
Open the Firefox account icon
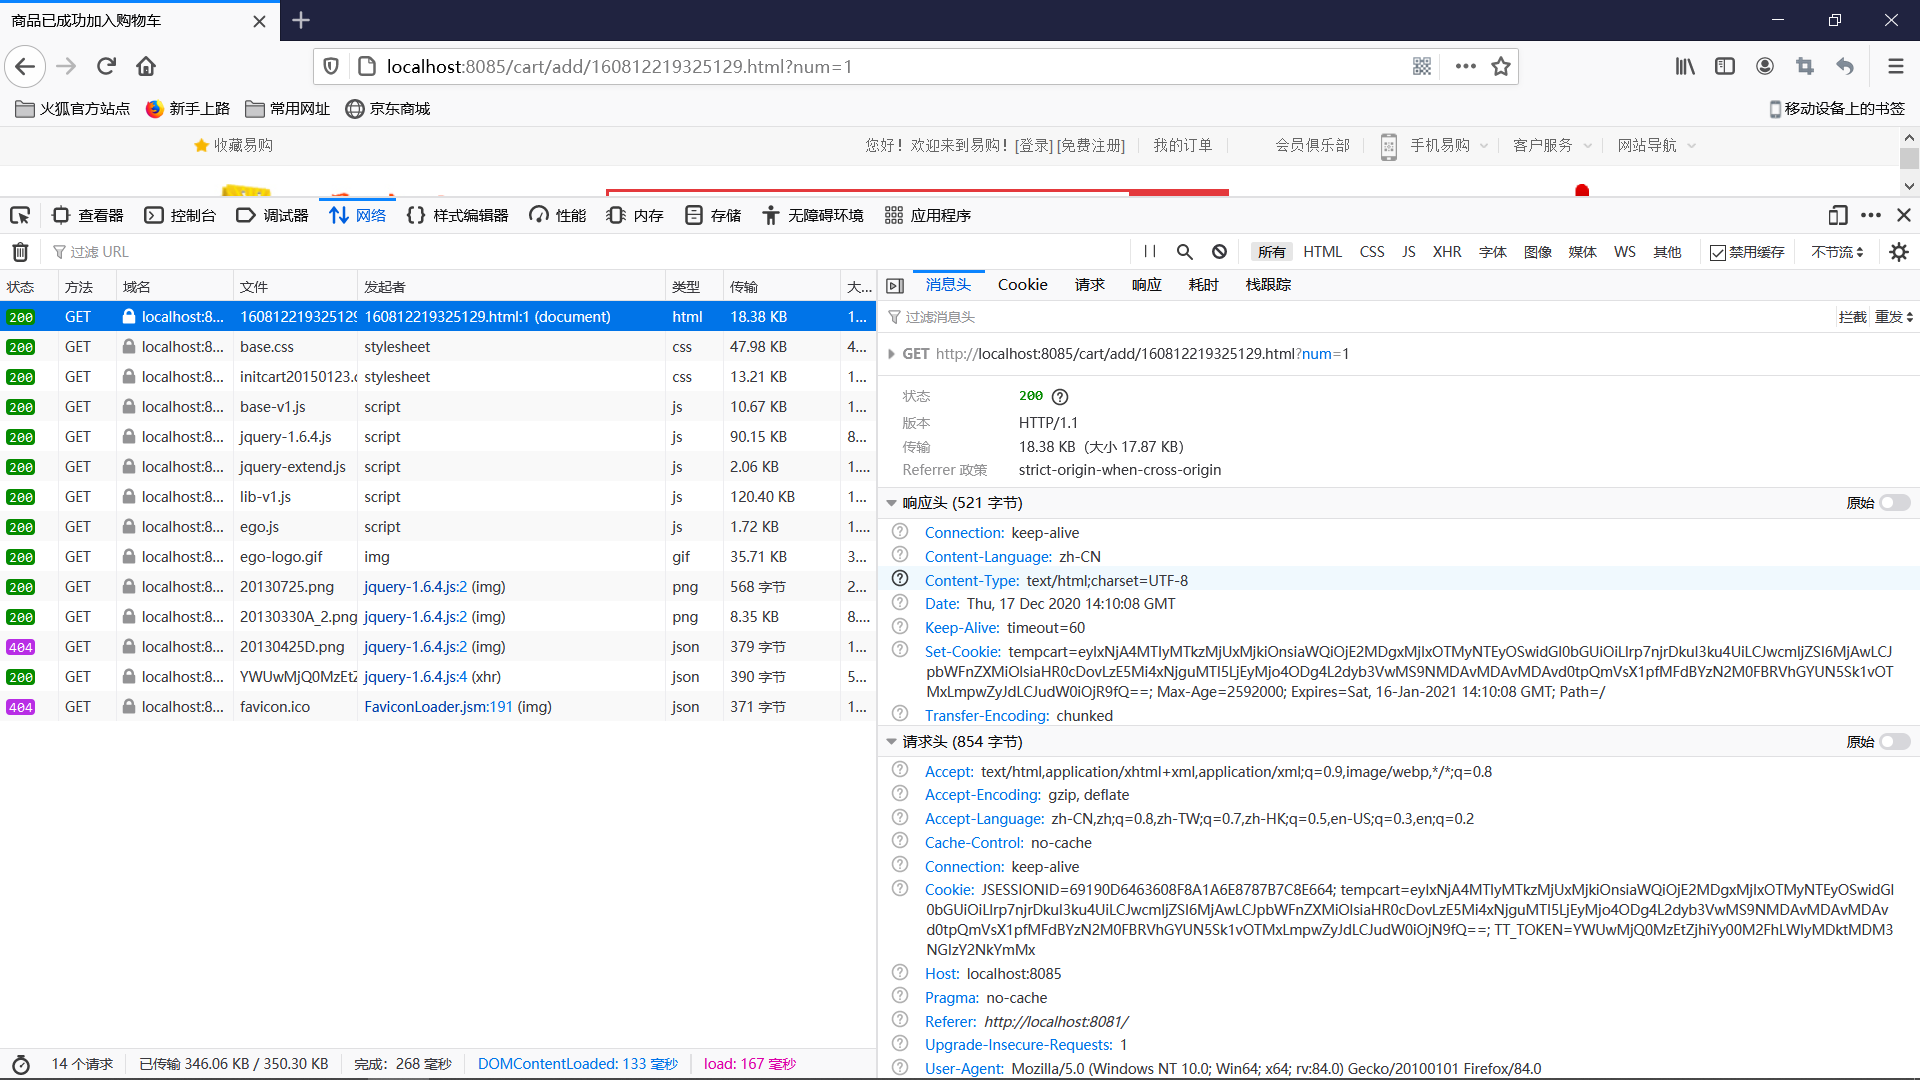point(1765,66)
